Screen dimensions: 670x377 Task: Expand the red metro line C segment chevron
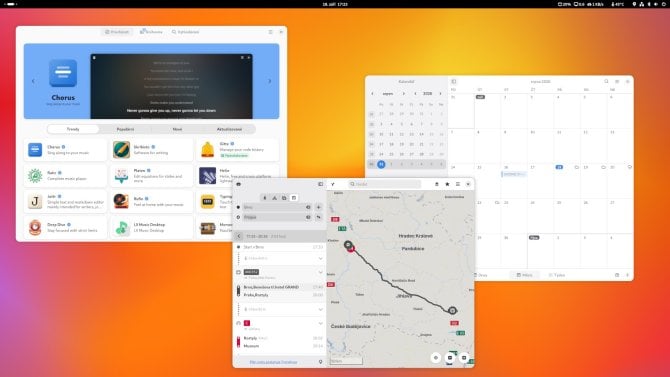tap(320, 324)
